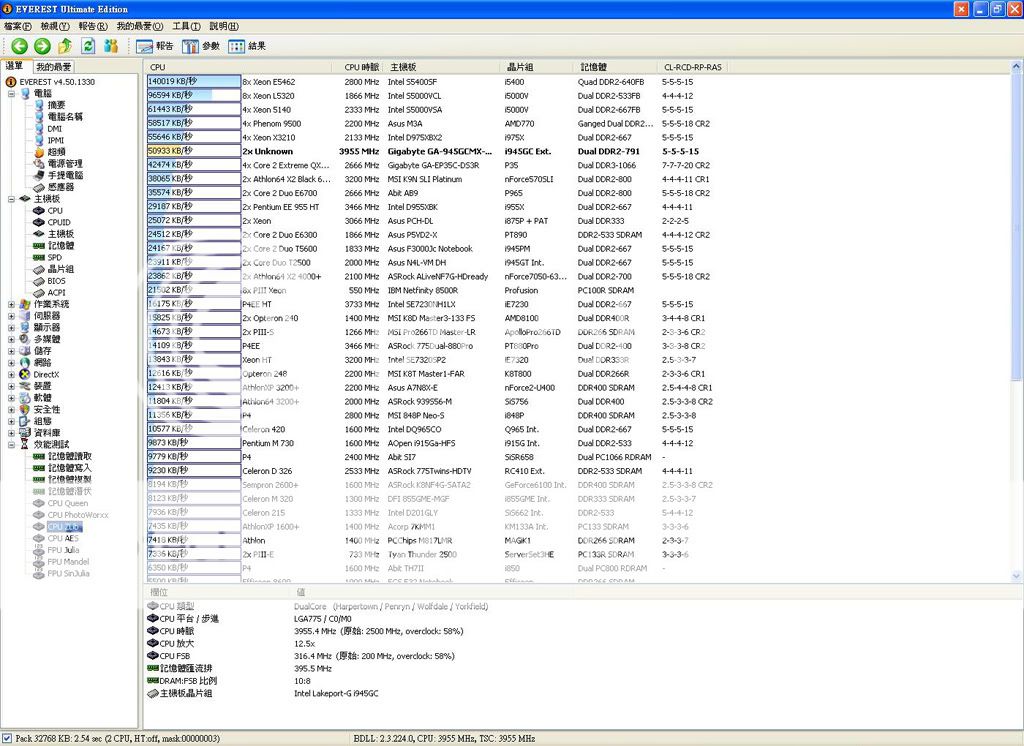1024x746 pixels.
Task: Select the 摘要 summary tree item
Action: (56, 105)
